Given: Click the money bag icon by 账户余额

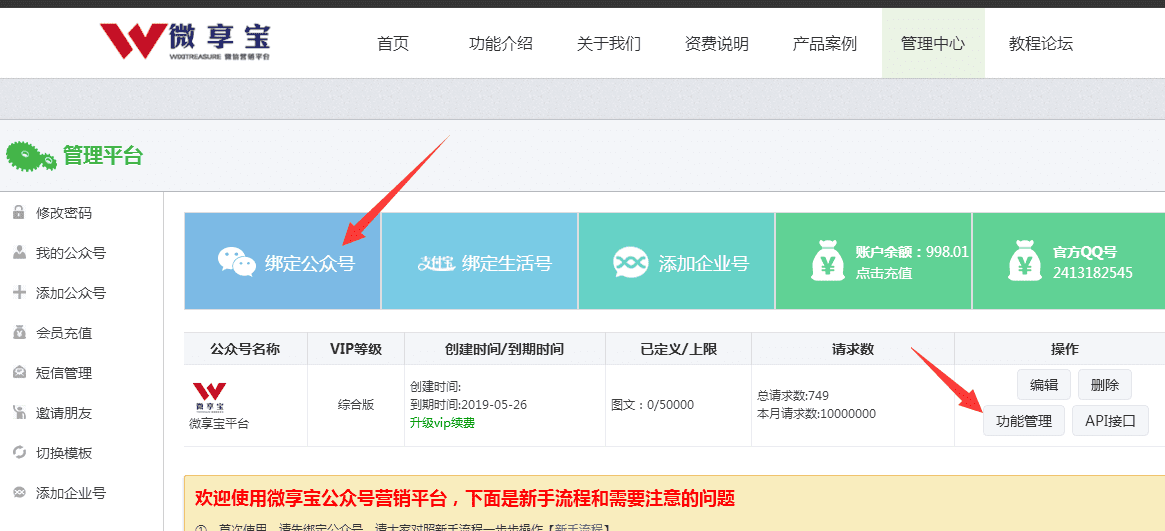Looking at the screenshot, I should click(x=827, y=262).
